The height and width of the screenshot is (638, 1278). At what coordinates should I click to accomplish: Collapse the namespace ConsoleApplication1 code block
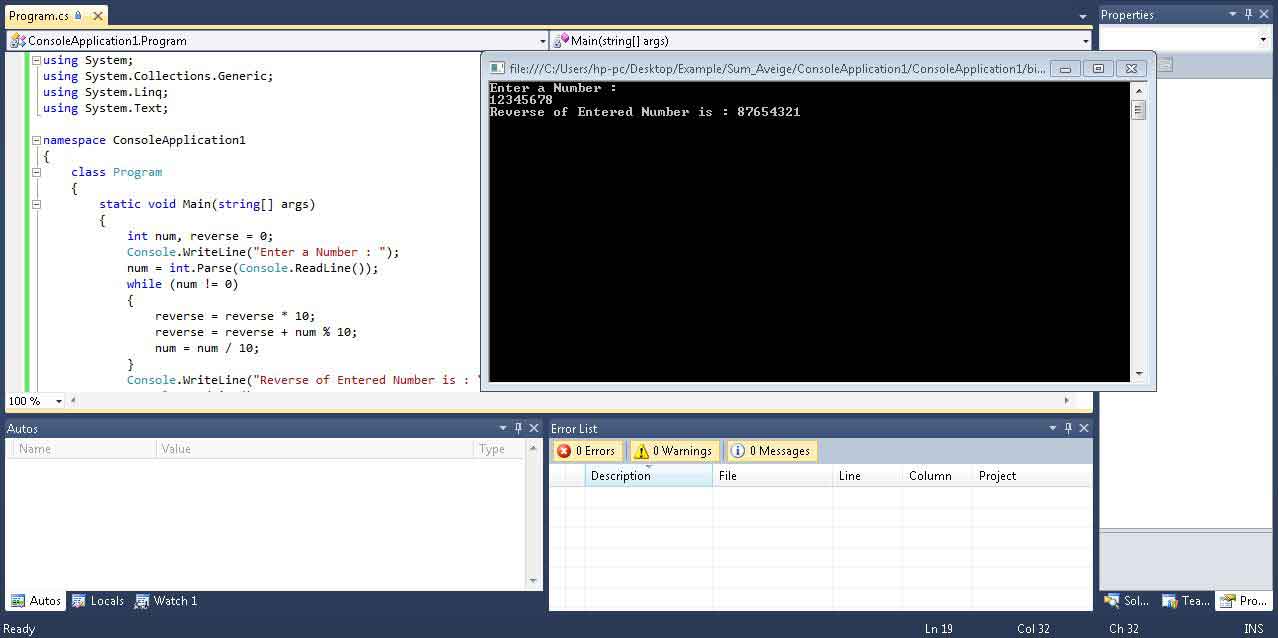pyautogui.click(x=36, y=140)
